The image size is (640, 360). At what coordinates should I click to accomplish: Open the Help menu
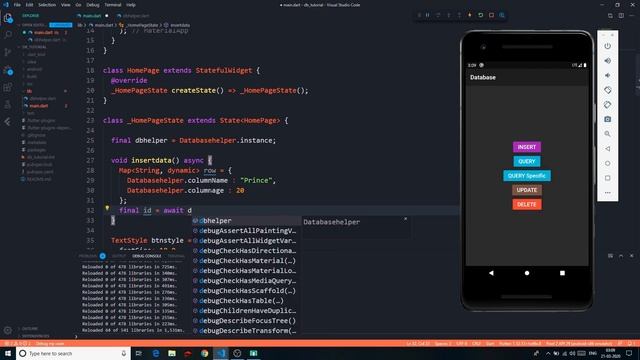(x=131, y=5)
